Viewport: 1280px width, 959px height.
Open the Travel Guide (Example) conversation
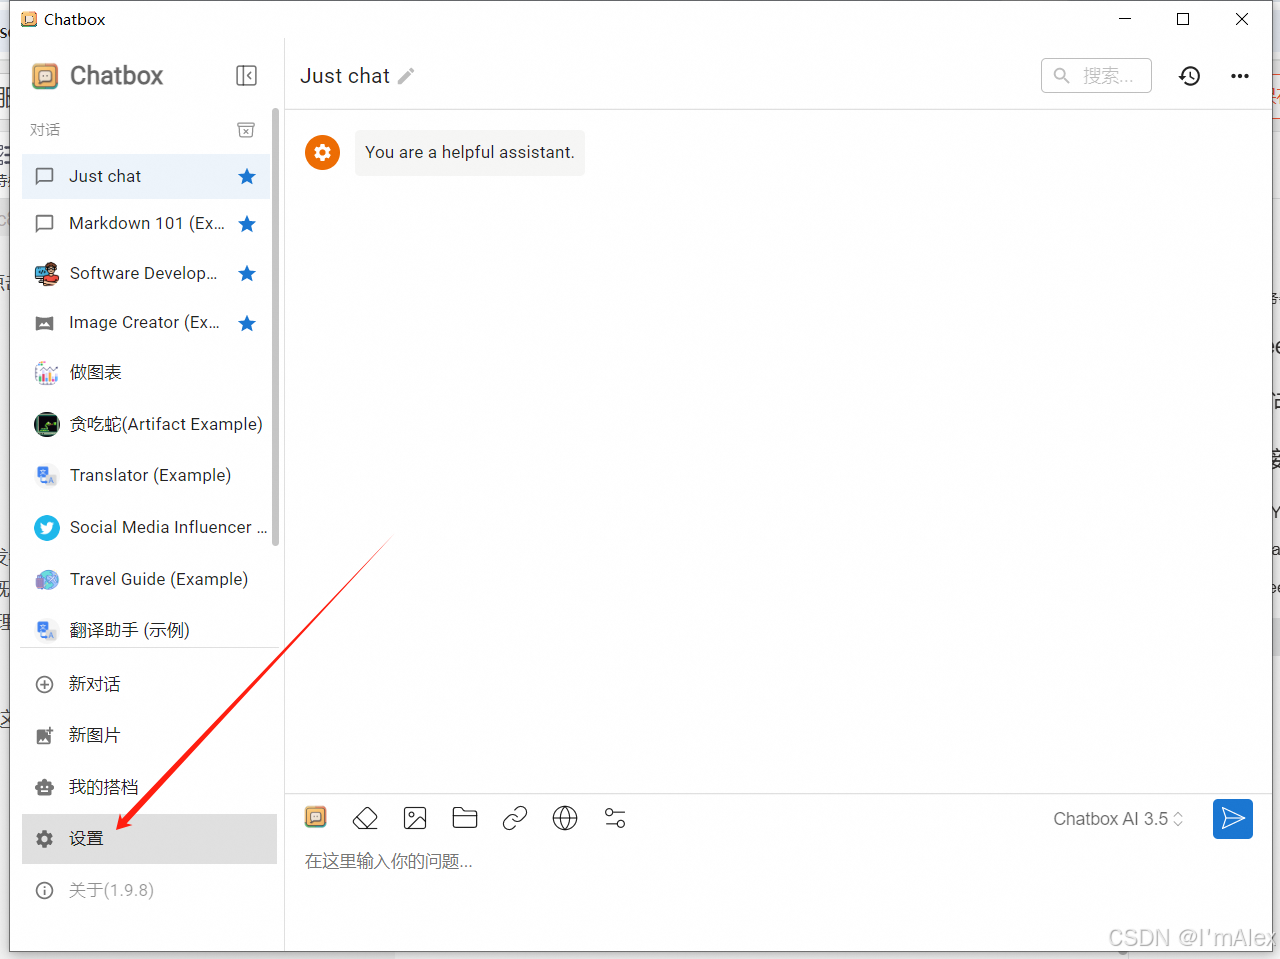point(146,579)
